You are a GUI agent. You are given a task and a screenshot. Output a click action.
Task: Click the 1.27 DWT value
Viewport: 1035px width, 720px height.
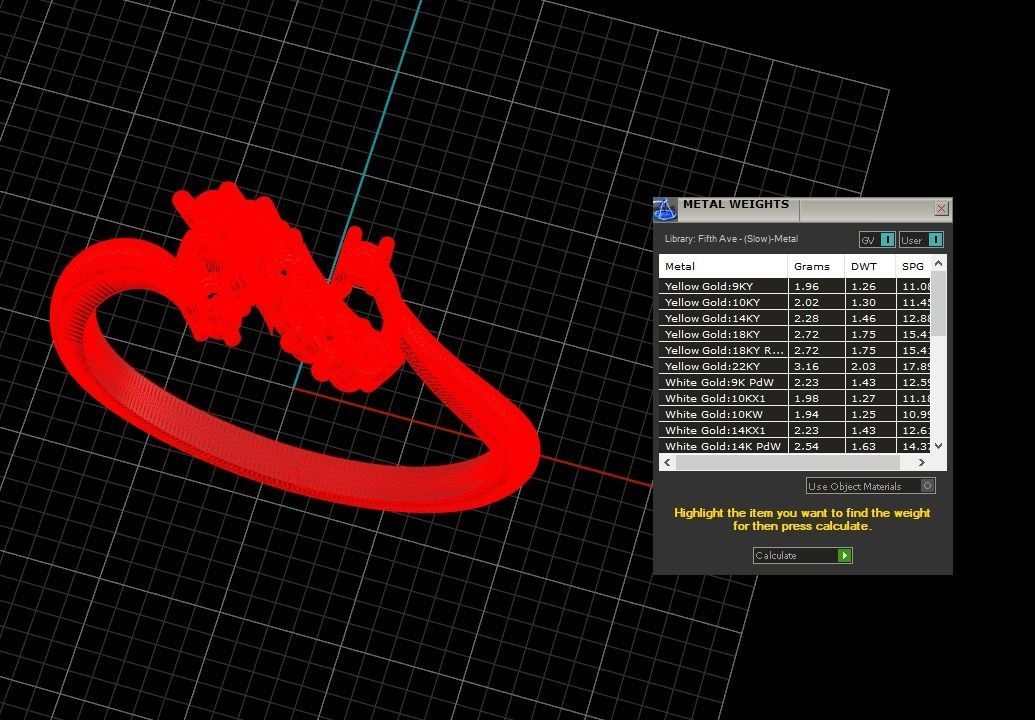click(863, 398)
